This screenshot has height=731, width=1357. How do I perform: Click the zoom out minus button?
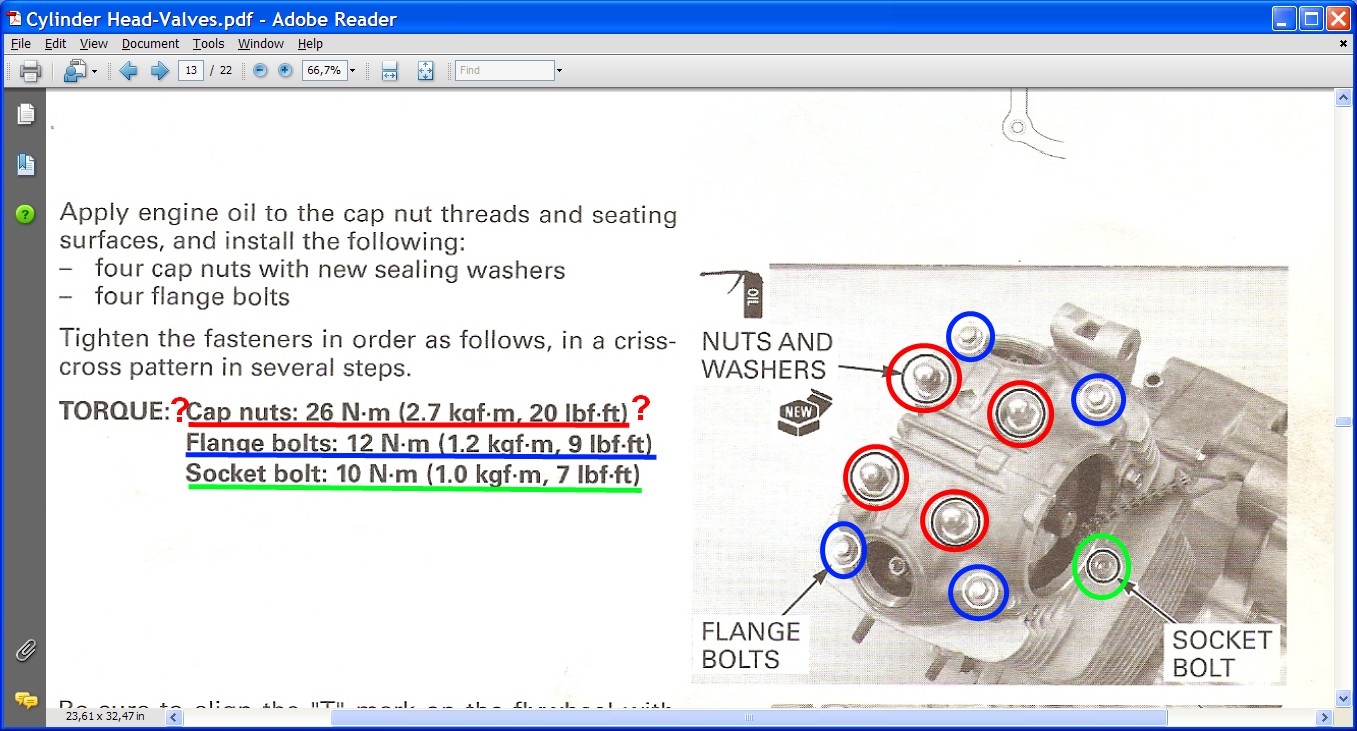click(261, 71)
